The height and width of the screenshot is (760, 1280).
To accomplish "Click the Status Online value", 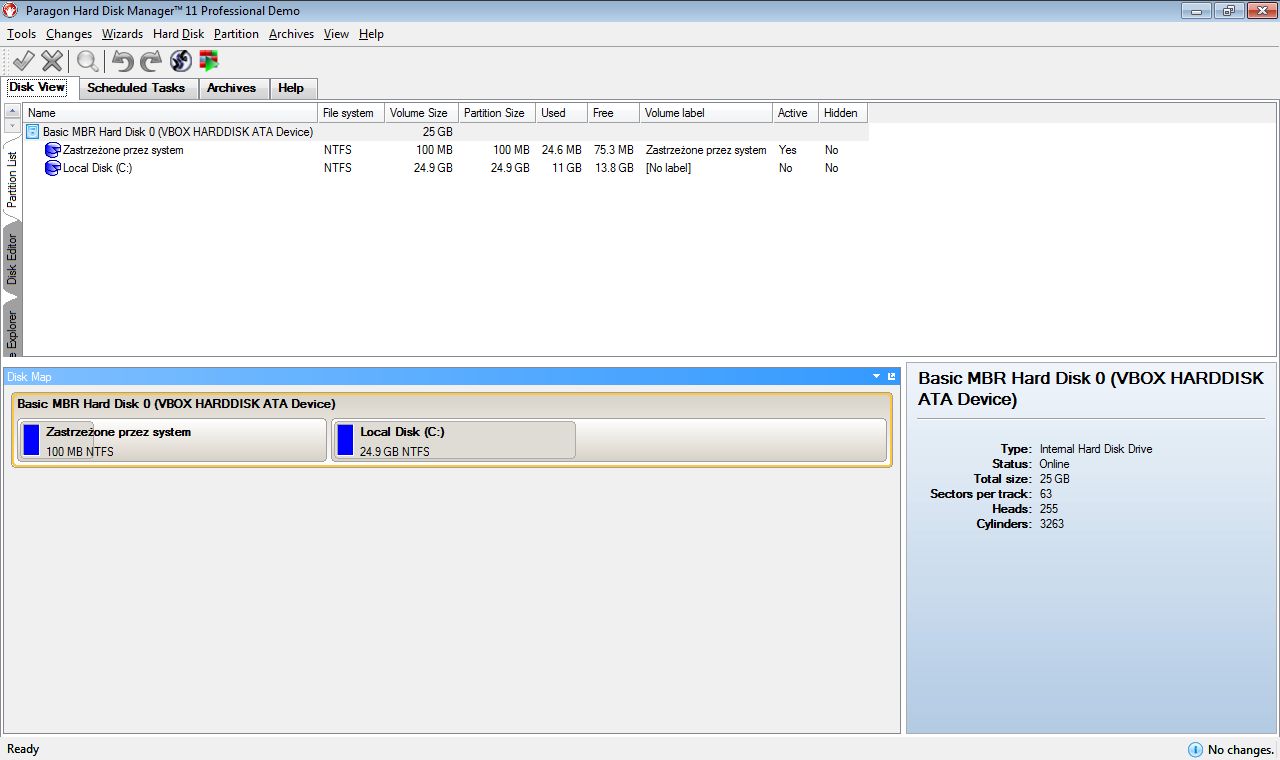I will pos(1054,464).
